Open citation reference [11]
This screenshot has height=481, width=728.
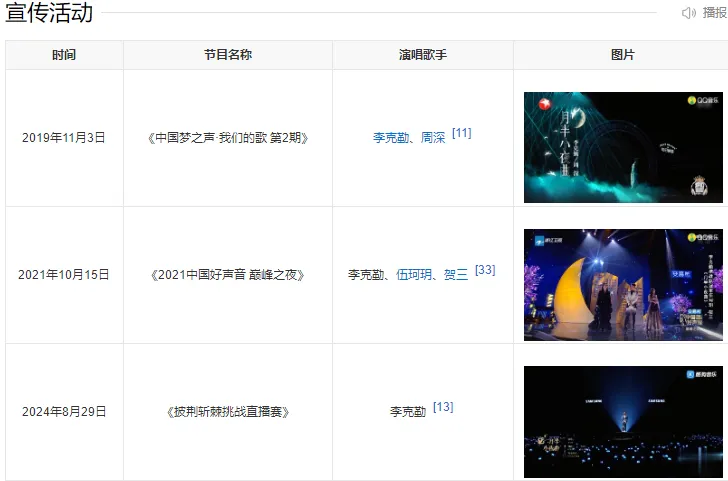(x=462, y=133)
